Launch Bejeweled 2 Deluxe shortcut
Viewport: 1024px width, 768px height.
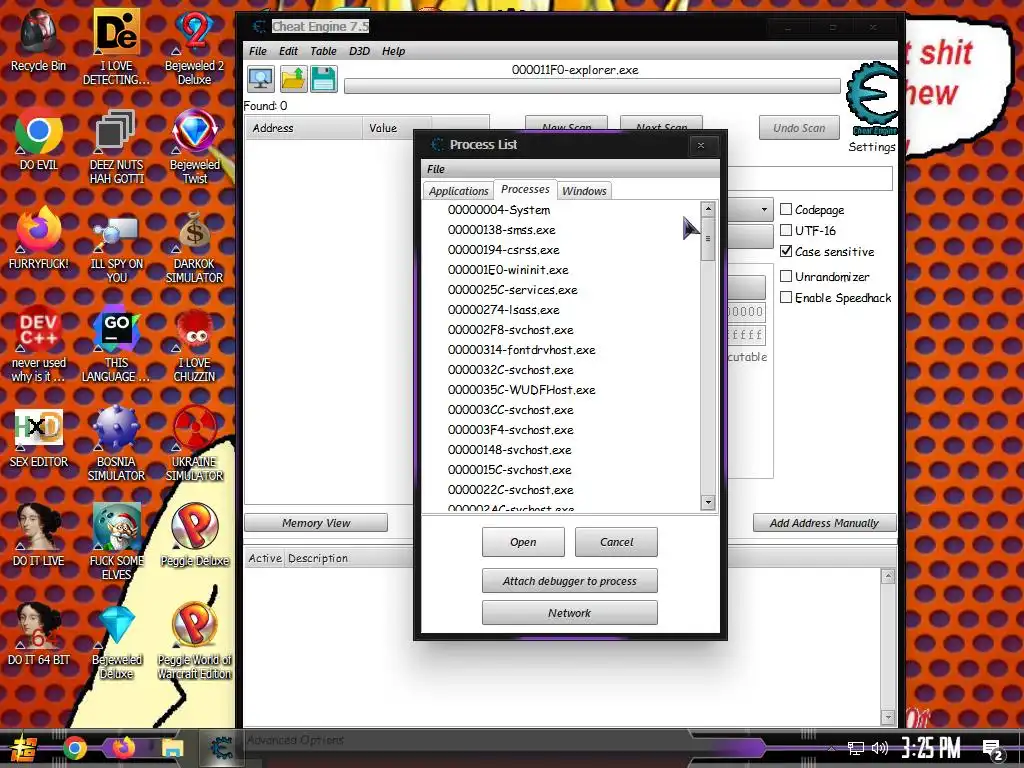click(x=194, y=47)
